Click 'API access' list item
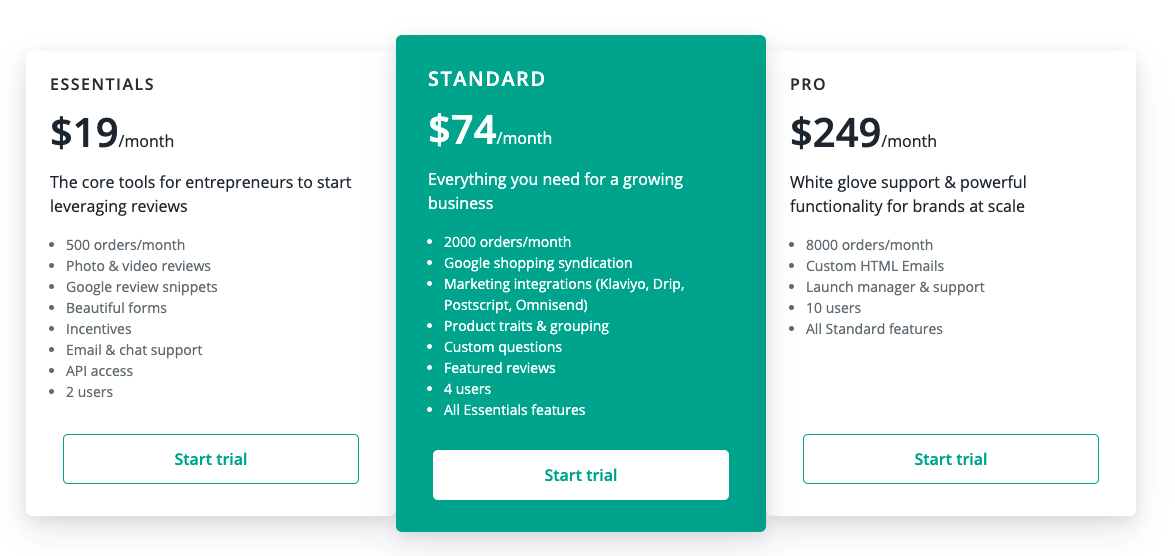The height and width of the screenshot is (556, 1175). 99,371
